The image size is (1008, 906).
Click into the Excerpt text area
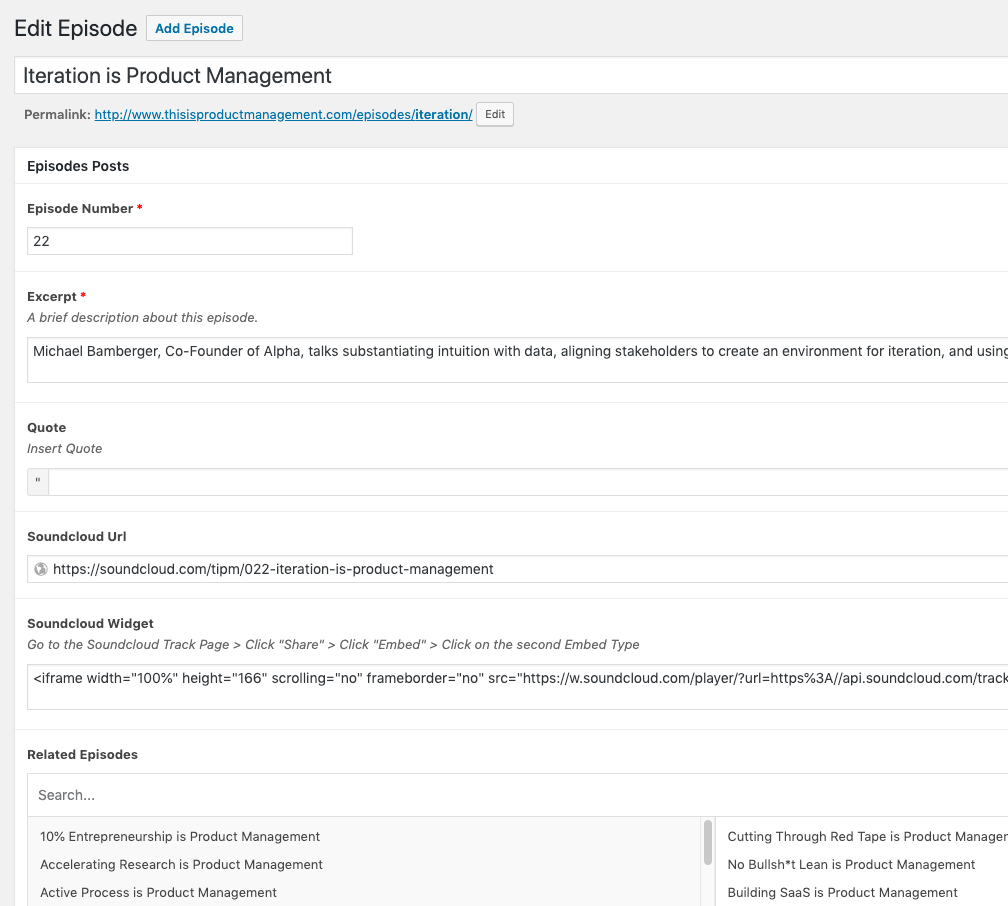click(x=518, y=360)
